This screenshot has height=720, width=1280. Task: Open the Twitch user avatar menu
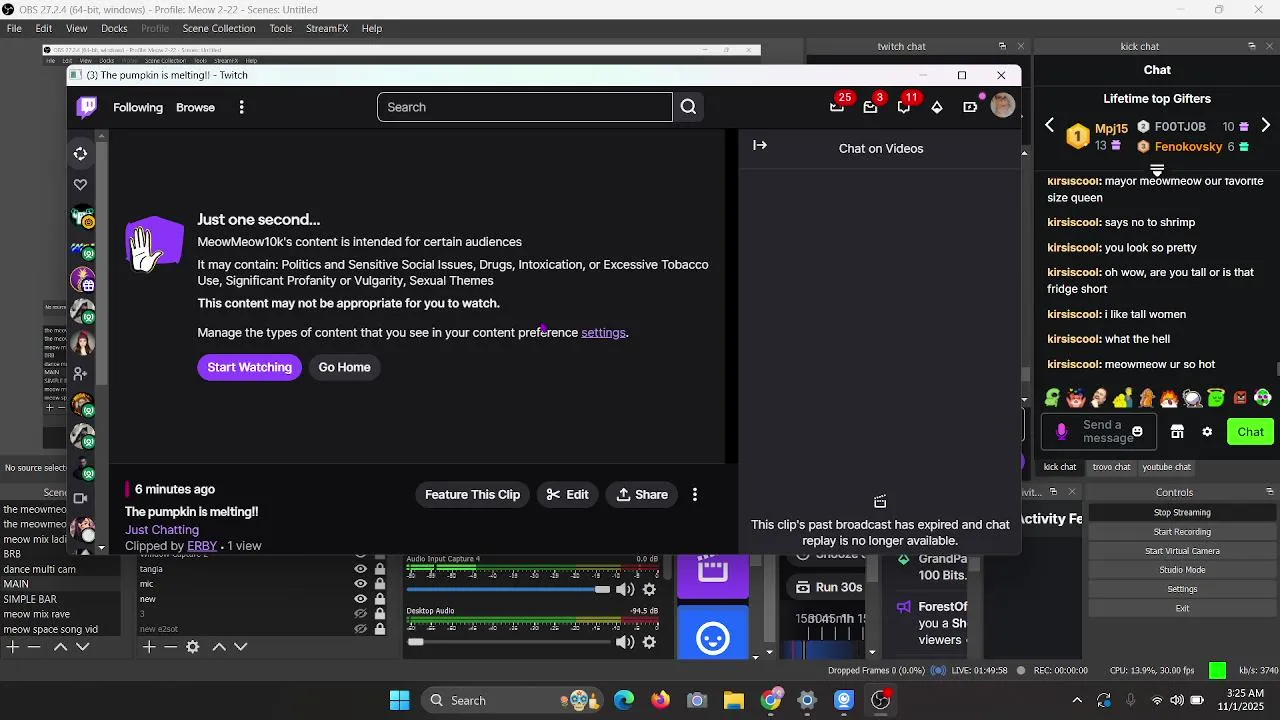click(x=1002, y=106)
